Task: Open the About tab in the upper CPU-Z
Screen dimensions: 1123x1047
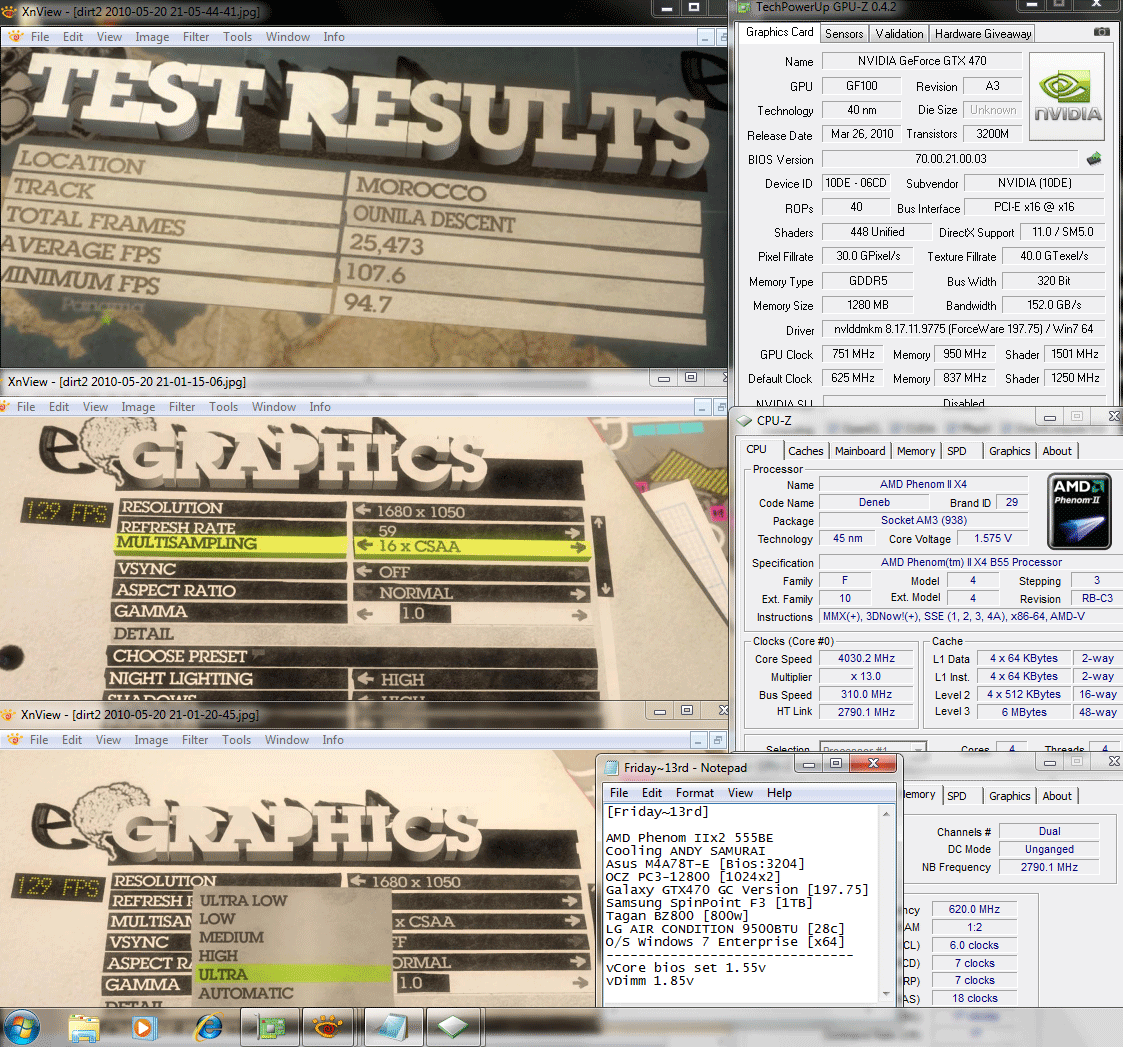Action: click(1057, 450)
